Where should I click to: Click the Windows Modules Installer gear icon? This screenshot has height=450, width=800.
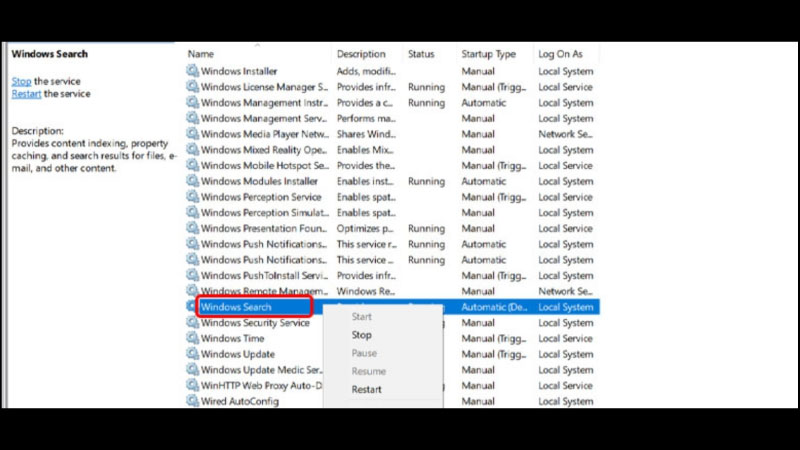pos(193,181)
